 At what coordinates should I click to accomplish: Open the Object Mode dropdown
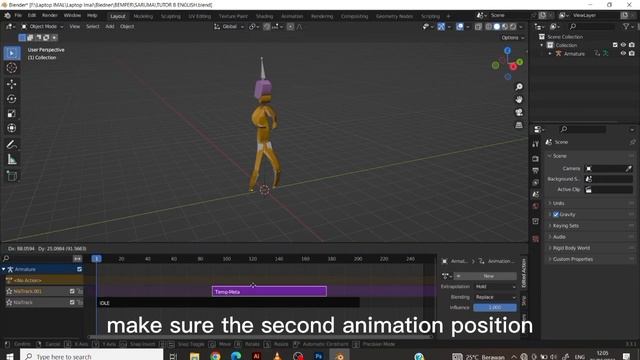point(42,27)
